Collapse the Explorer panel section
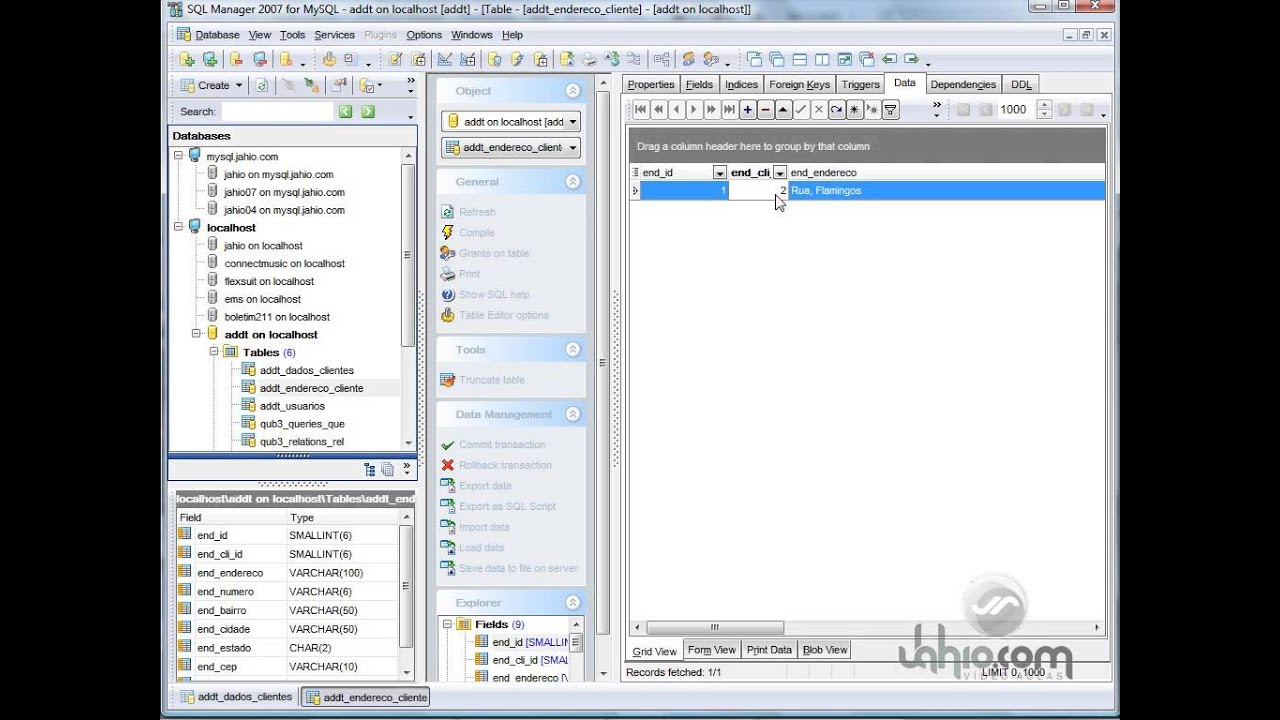This screenshot has height=720, width=1280. coord(573,603)
